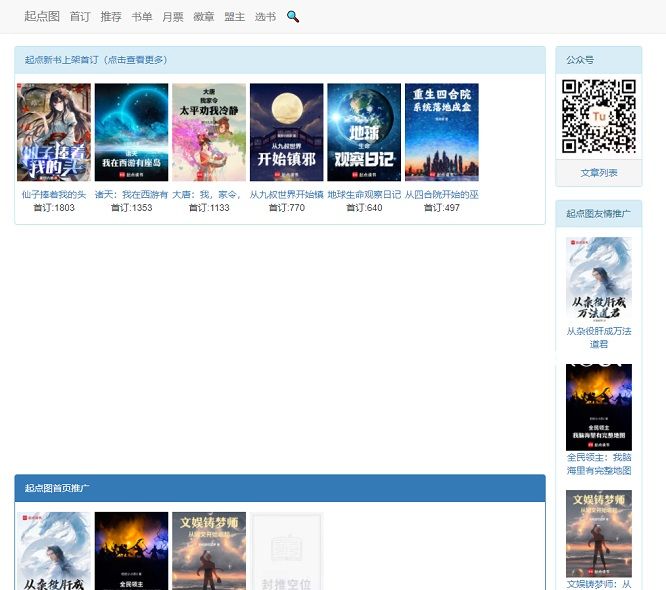Click the 我在西游有座岛 book cover
Image resolution: width=666 pixels, height=590 pixels.
point(131,132)
